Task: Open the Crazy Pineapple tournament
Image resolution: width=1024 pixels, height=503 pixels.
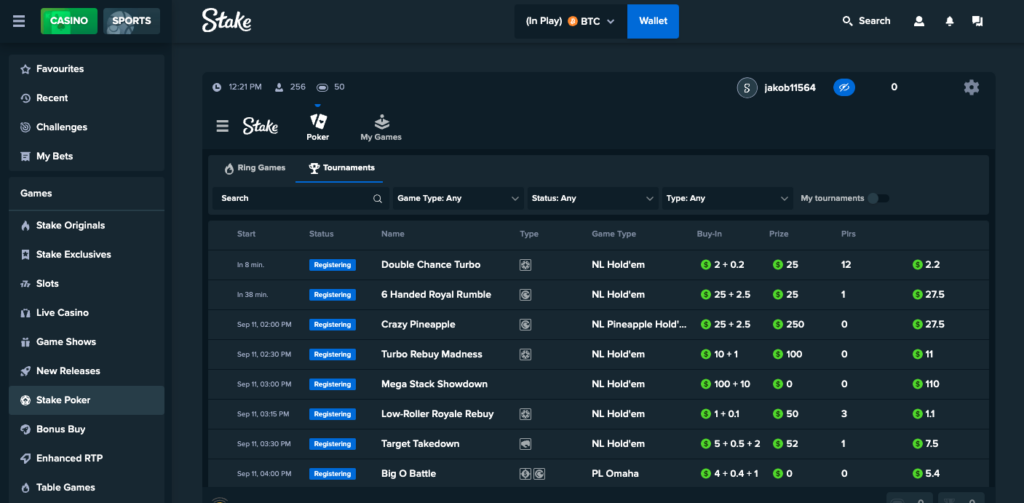Action: pos(598,325)
